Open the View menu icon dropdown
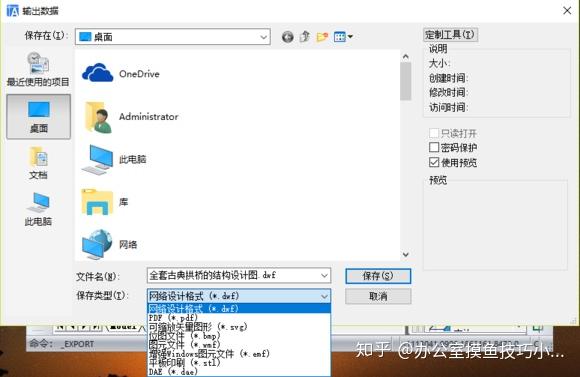The width and height of the screenshot is (580, 377). (343, 37)
